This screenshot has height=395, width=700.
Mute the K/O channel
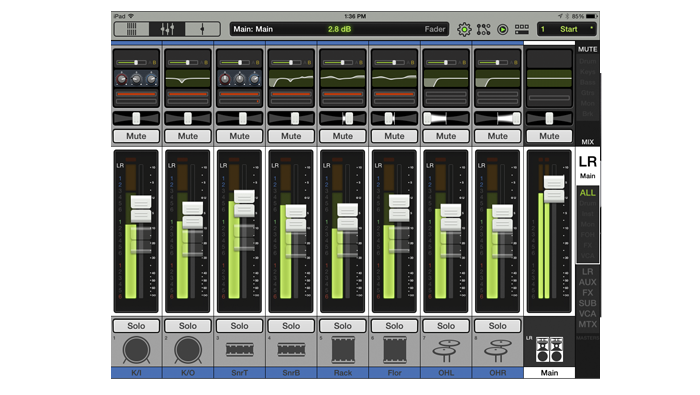(x=188, y=136)
